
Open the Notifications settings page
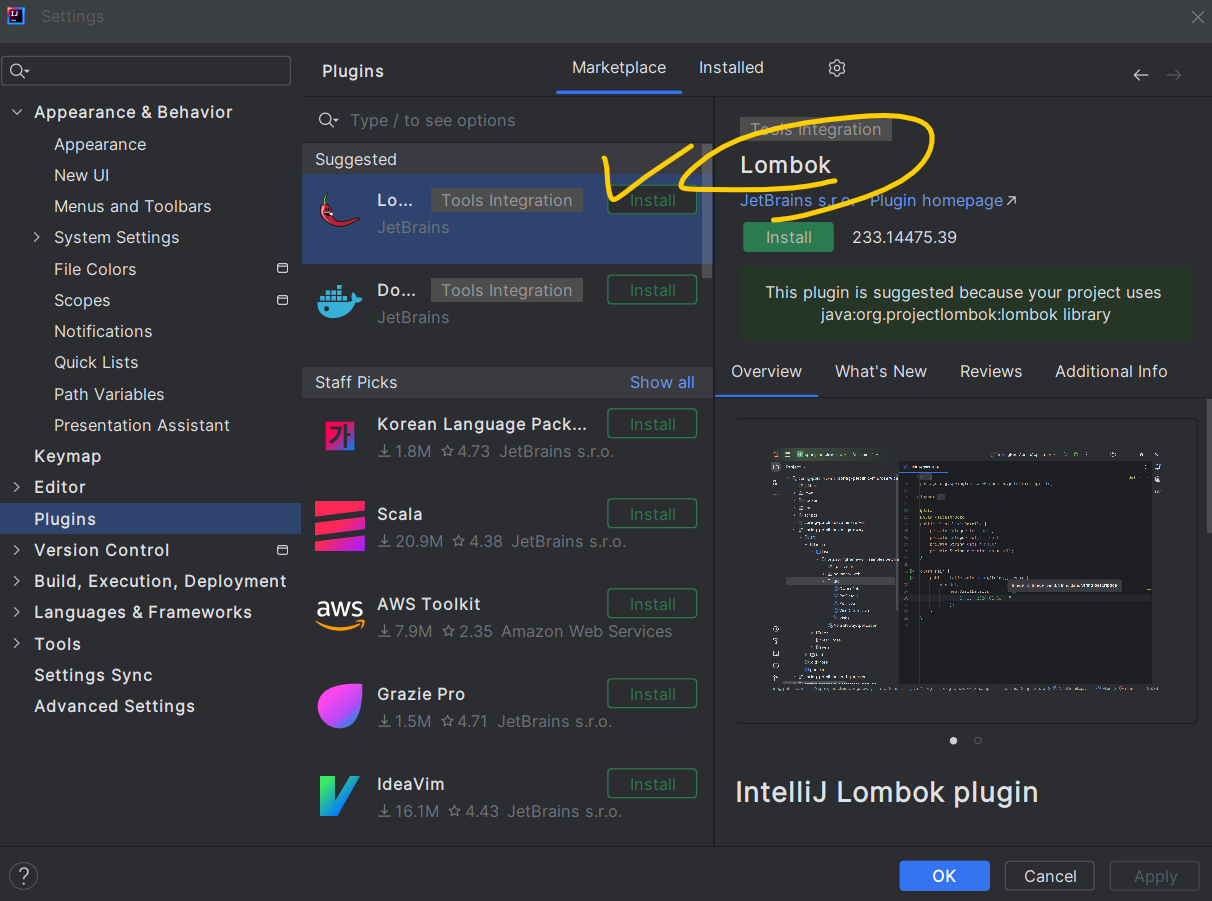point(103,331)
